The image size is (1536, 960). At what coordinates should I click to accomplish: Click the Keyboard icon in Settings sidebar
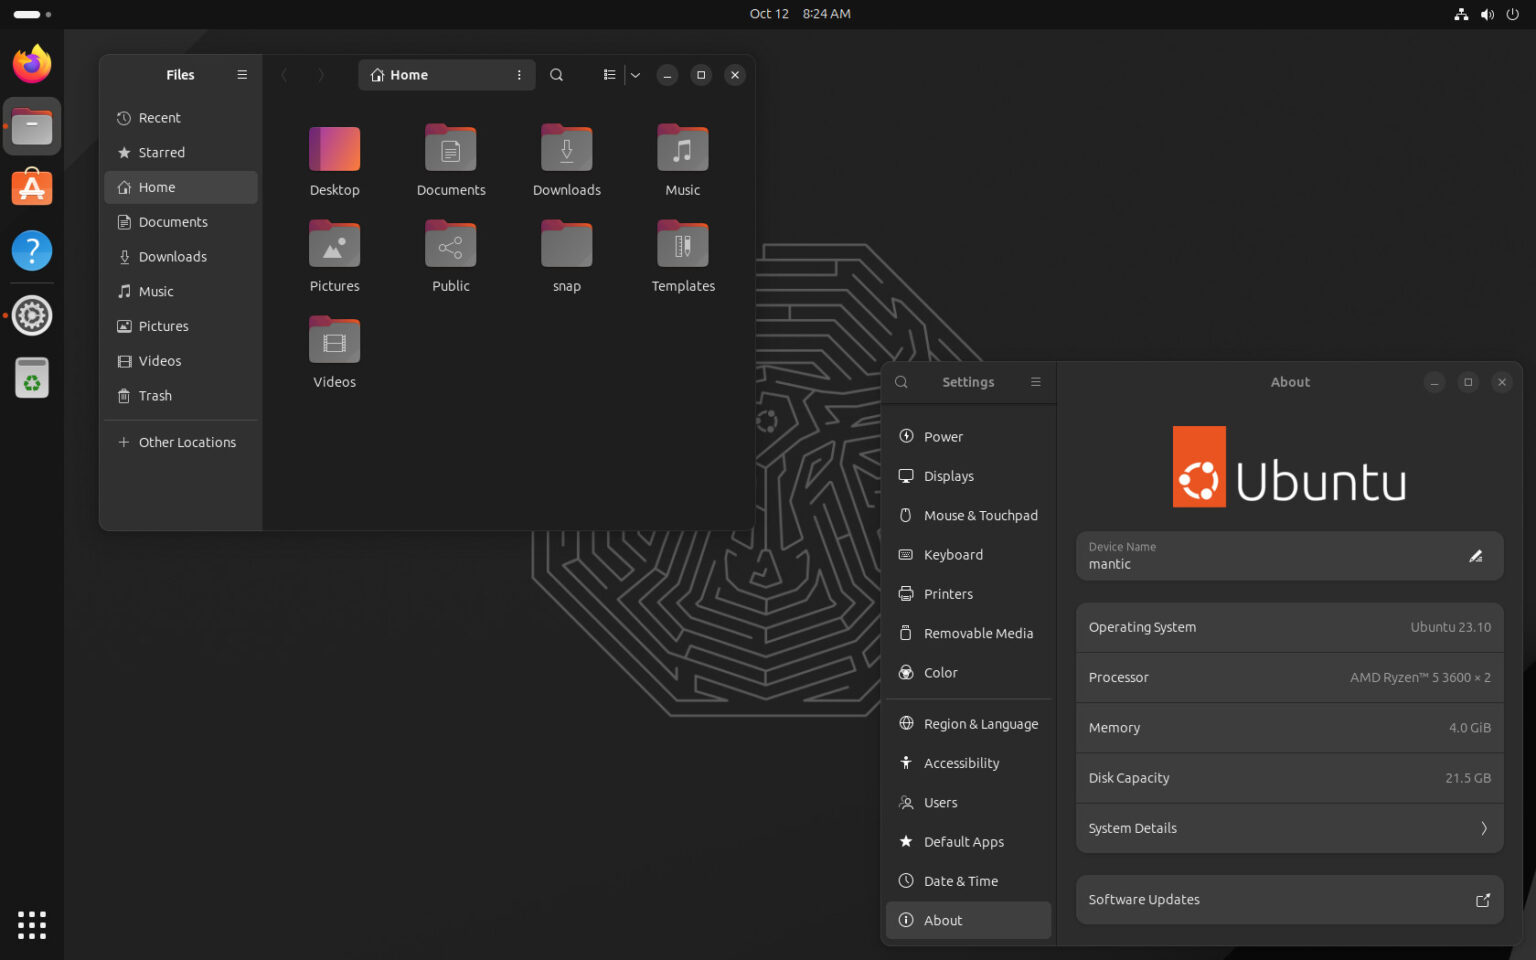pyautogui.click(x=906, y=554)
